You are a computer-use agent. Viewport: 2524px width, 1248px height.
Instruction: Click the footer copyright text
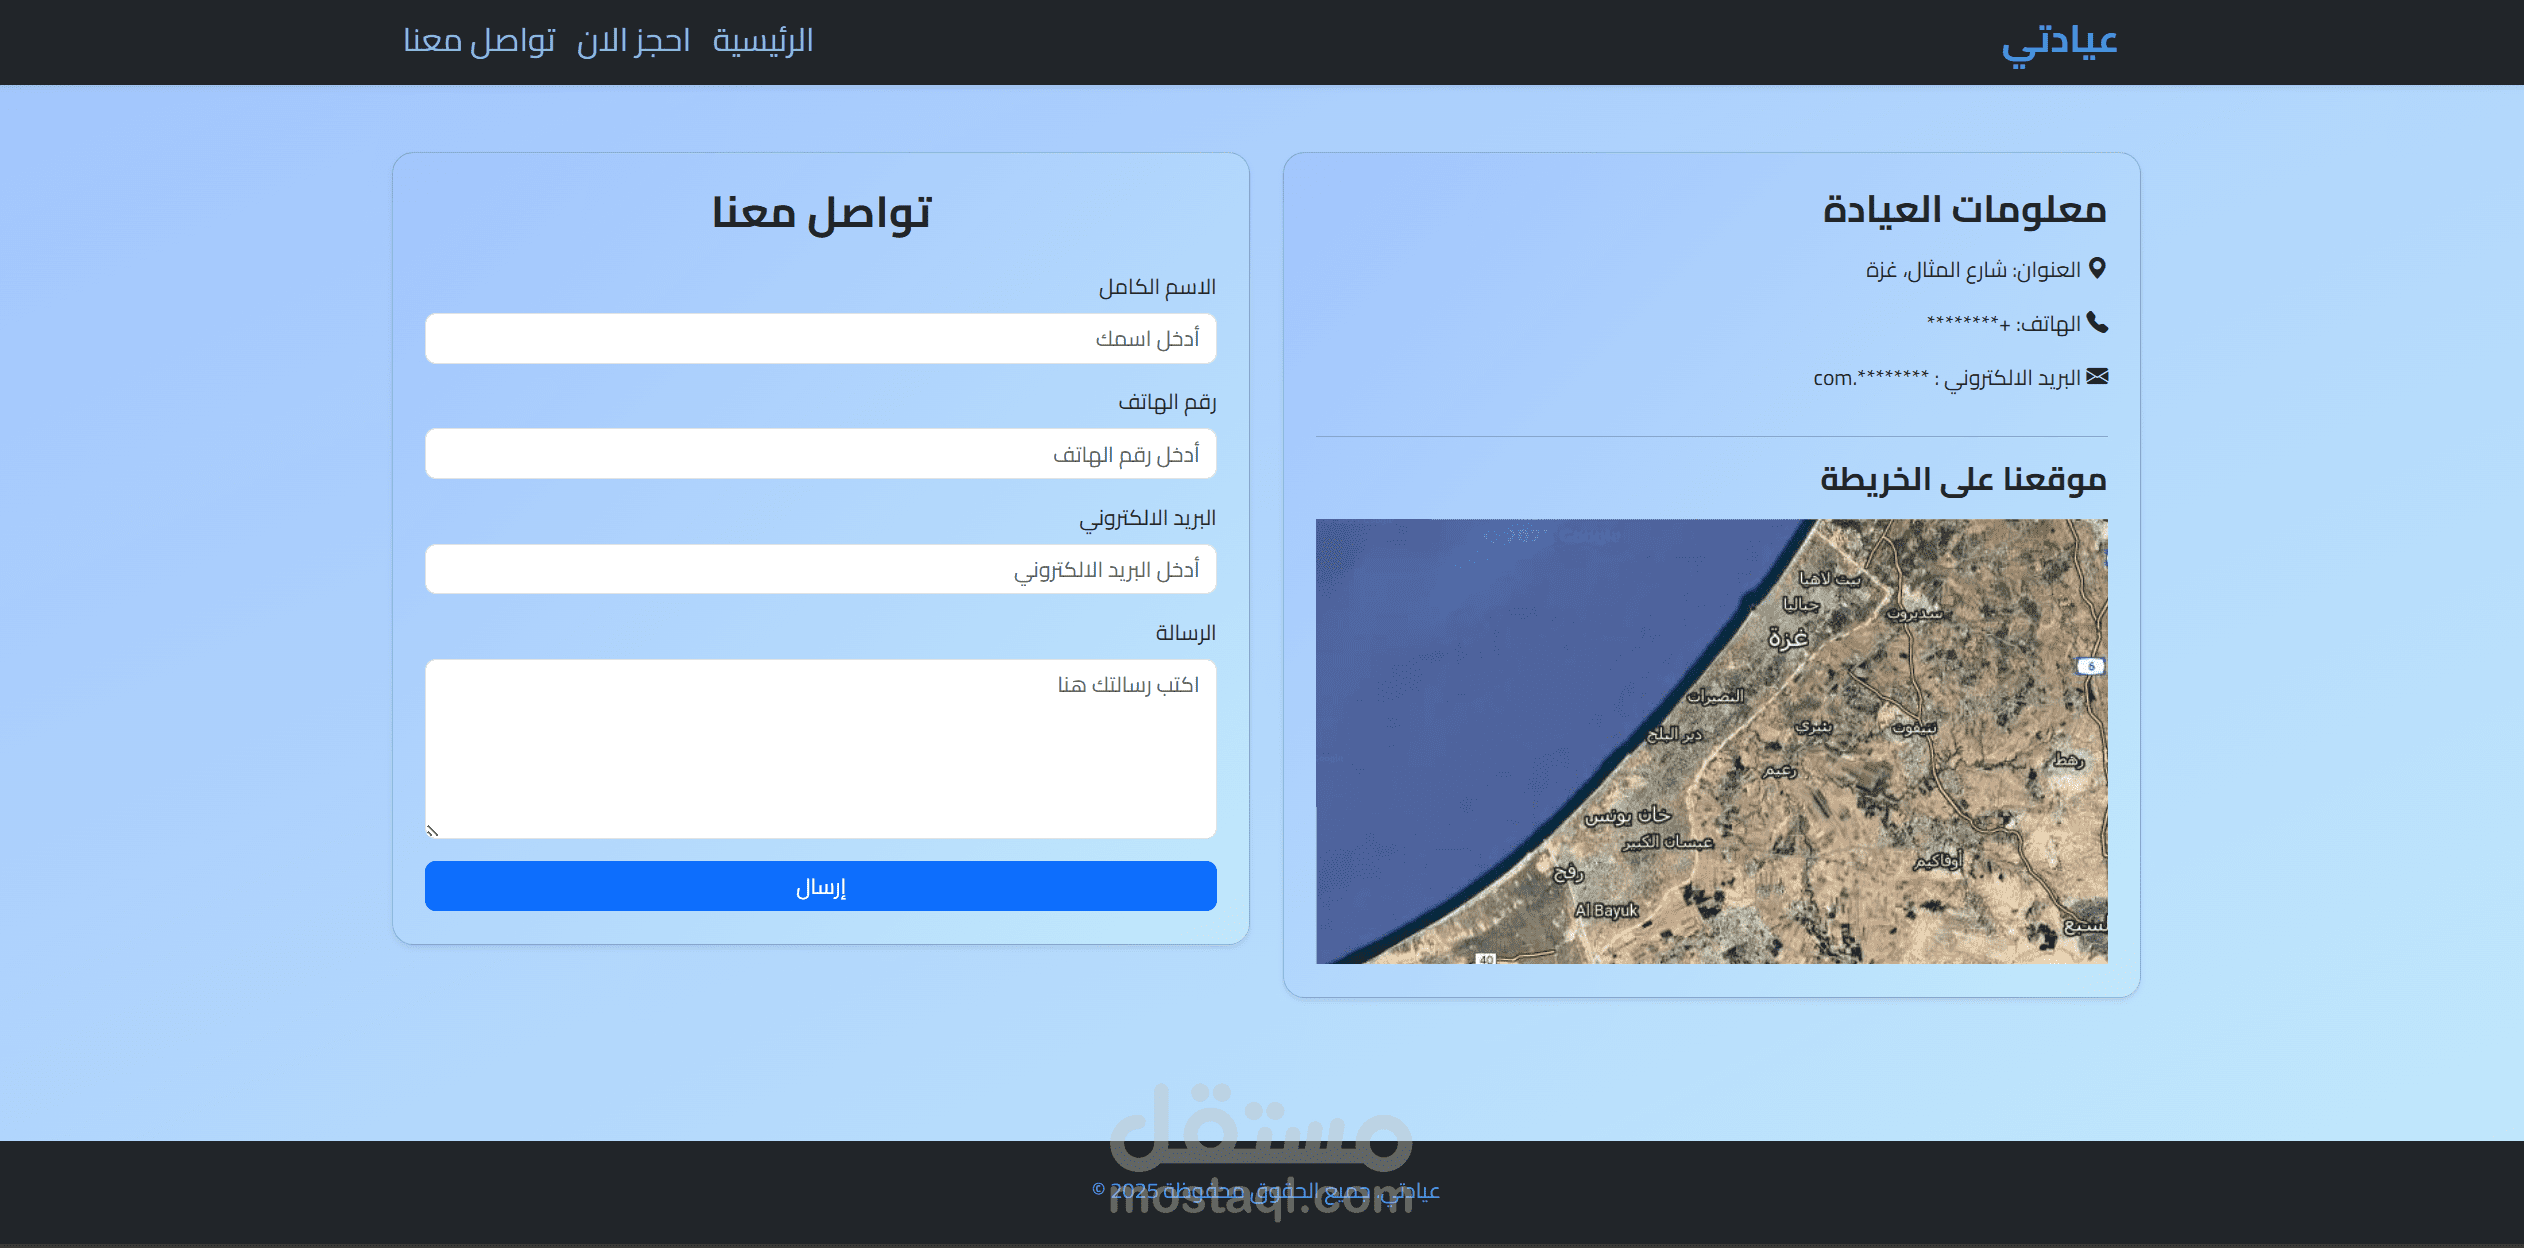click(1265, 1190)
